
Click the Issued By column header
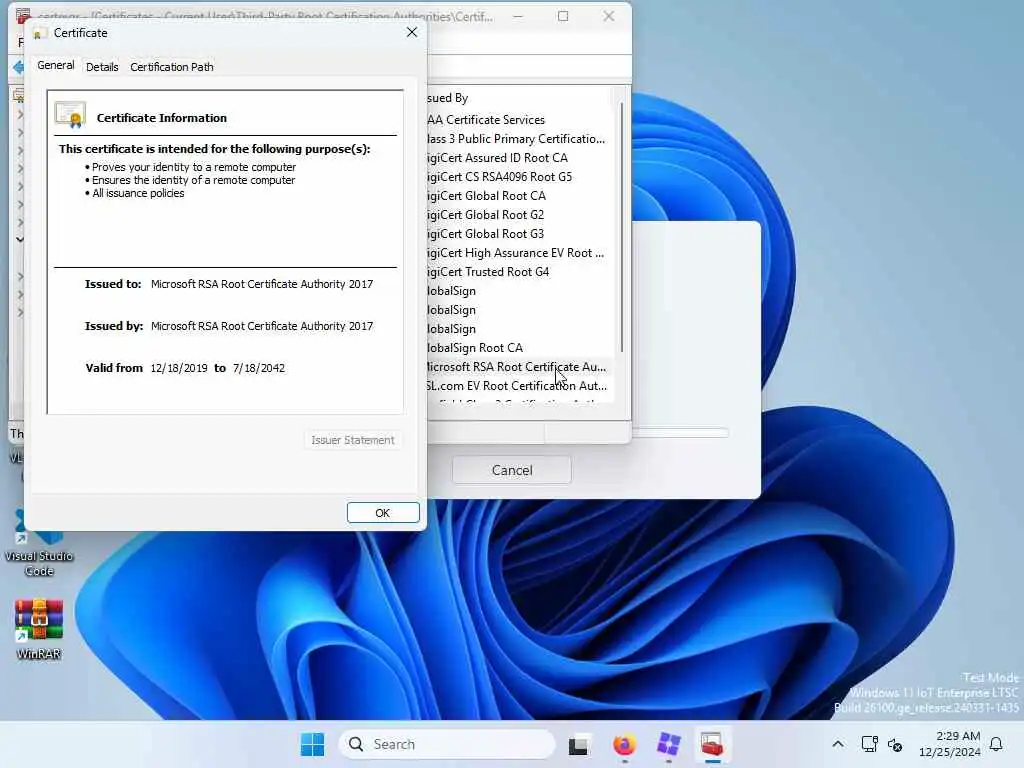click(x=519, y=97)
